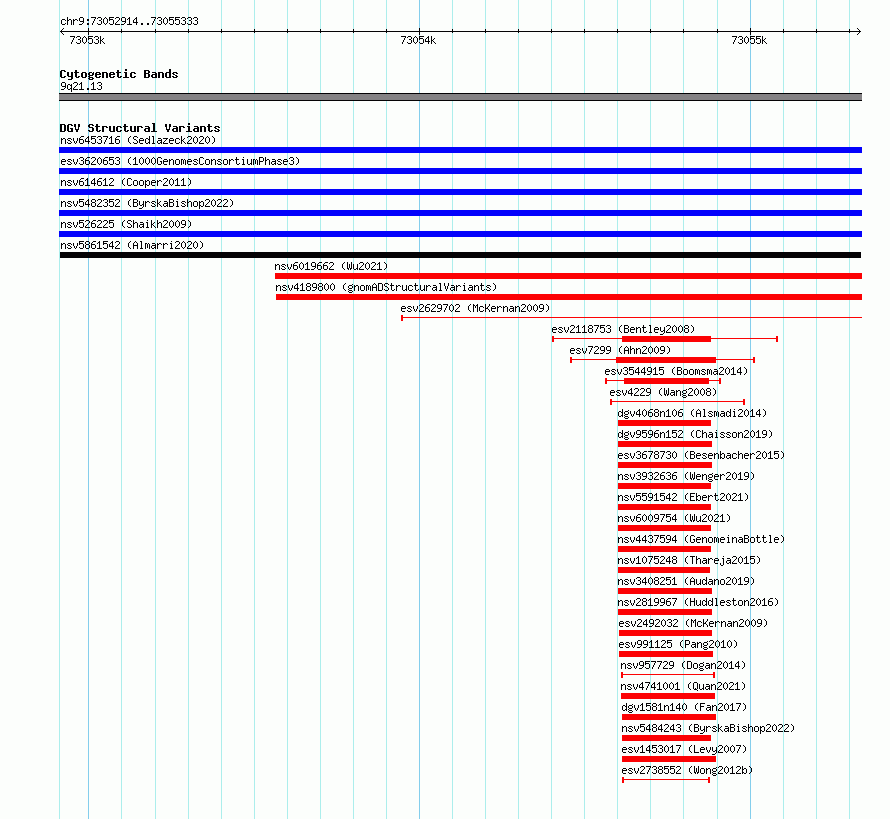Open dgv9596n152 (Chaisson2019) label

coord(695,434)
